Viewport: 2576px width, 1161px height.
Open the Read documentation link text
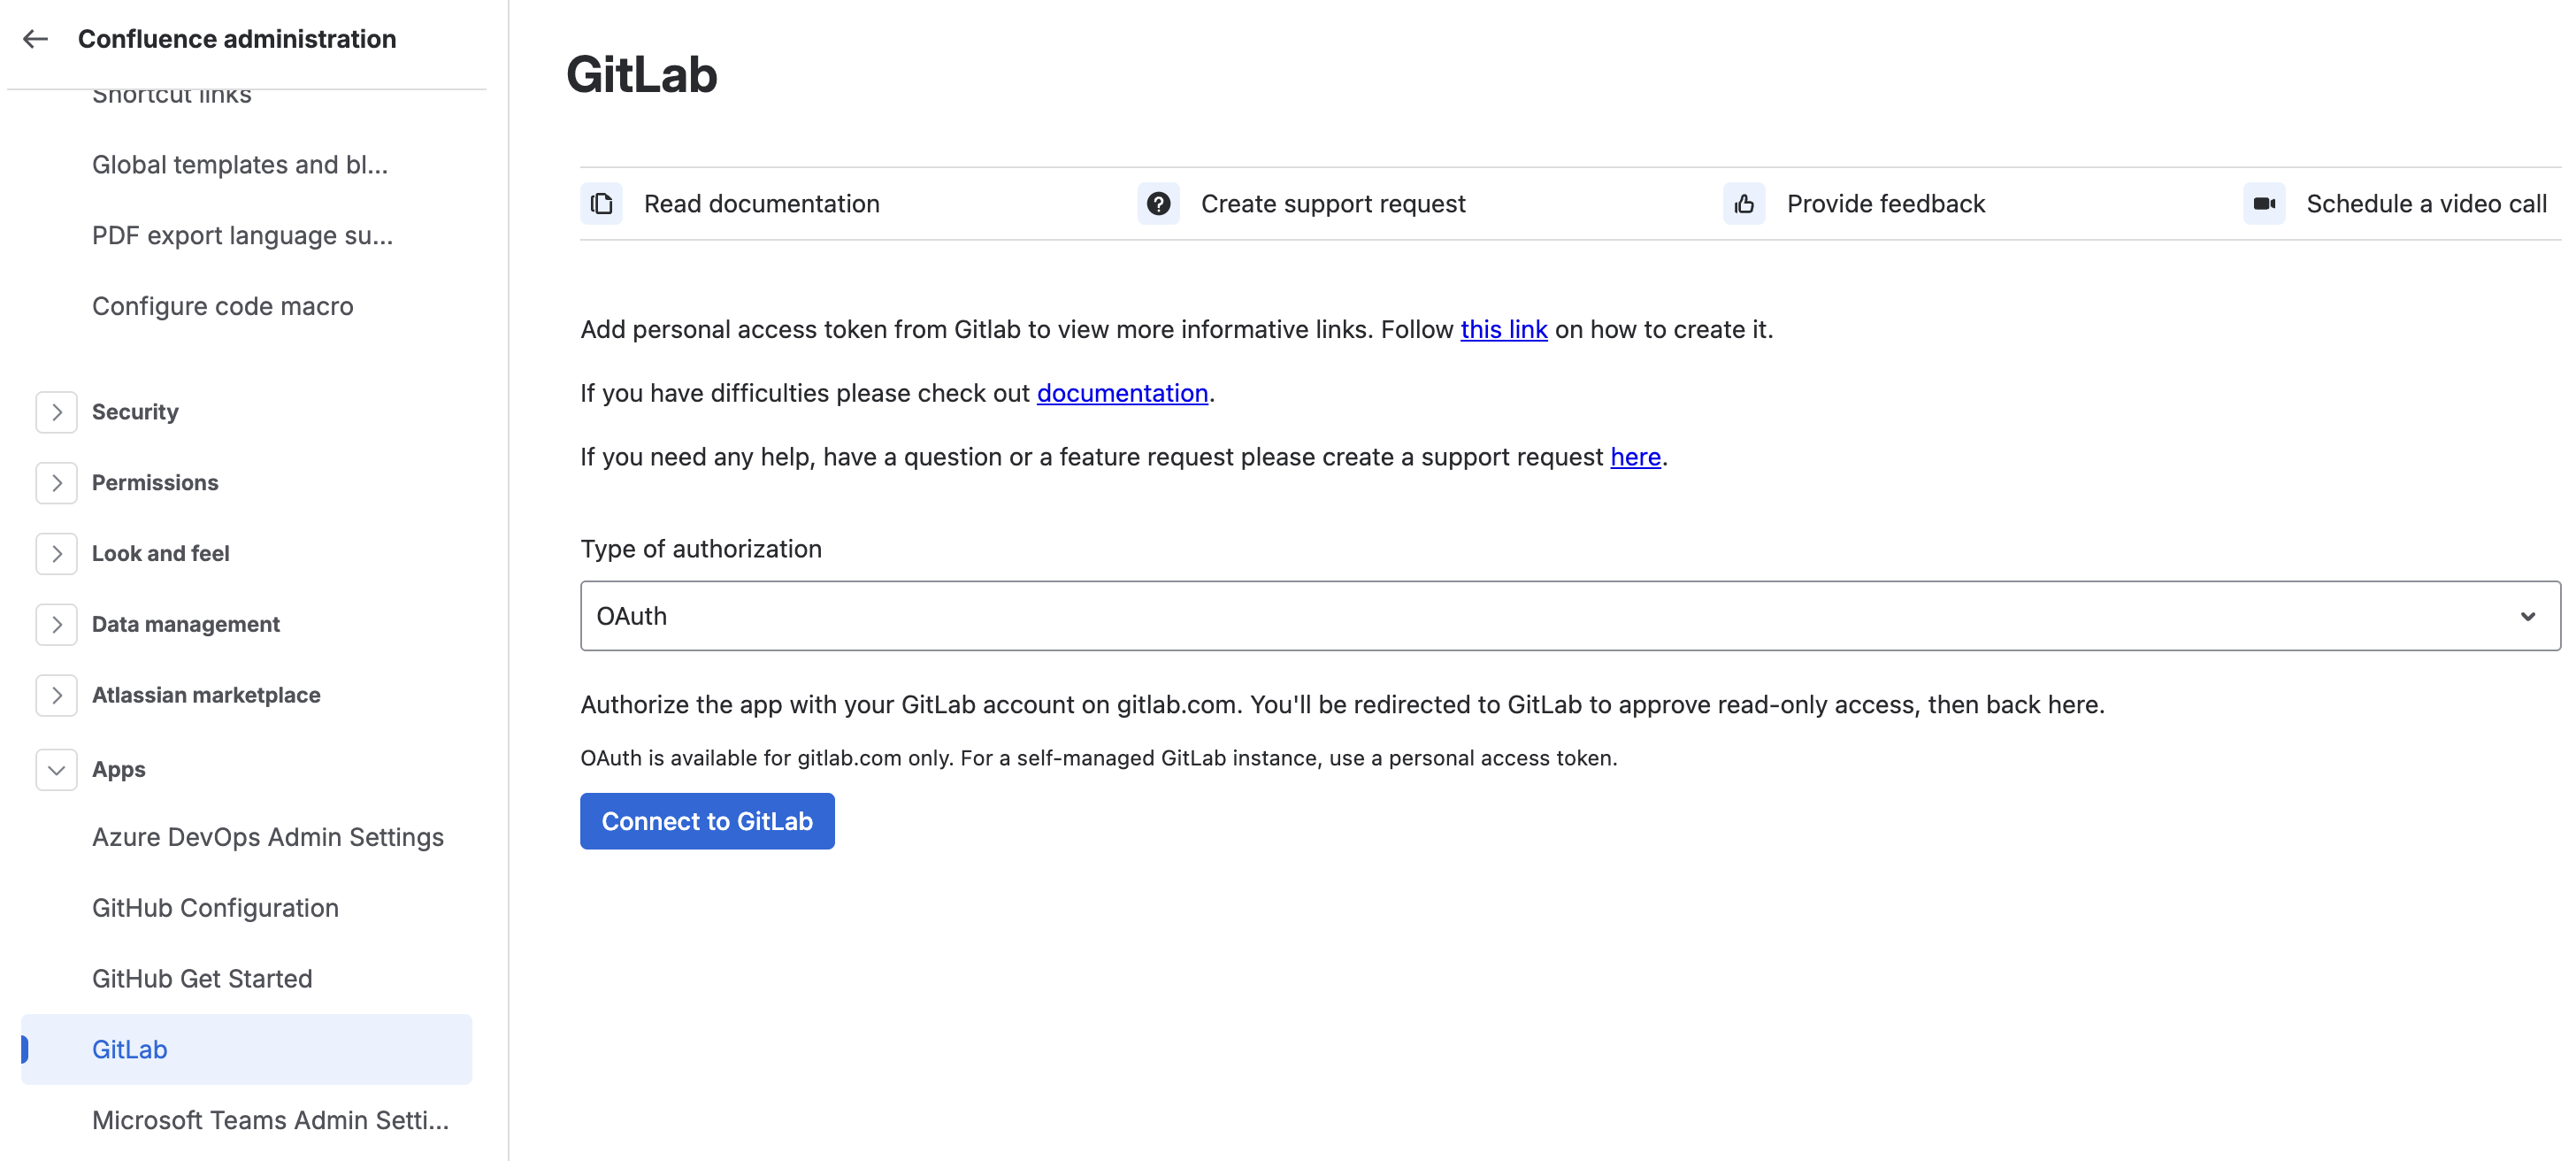pyautogui.click(x=762, y=204)
